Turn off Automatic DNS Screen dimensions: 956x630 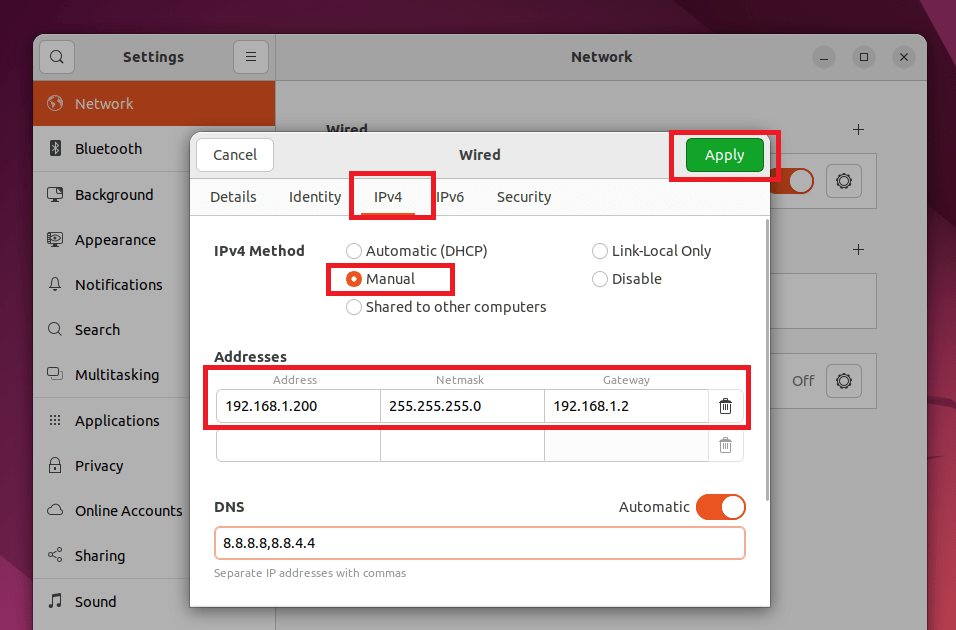click(720, 507)
